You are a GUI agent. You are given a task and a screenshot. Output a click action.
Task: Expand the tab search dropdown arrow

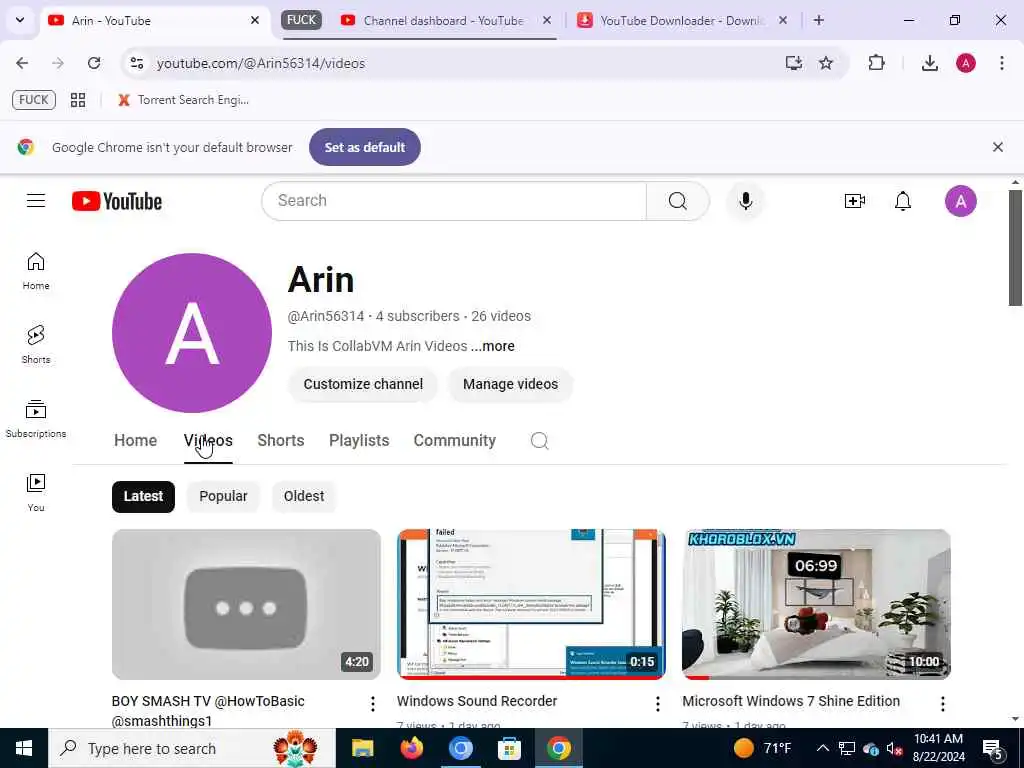[20, 20]
